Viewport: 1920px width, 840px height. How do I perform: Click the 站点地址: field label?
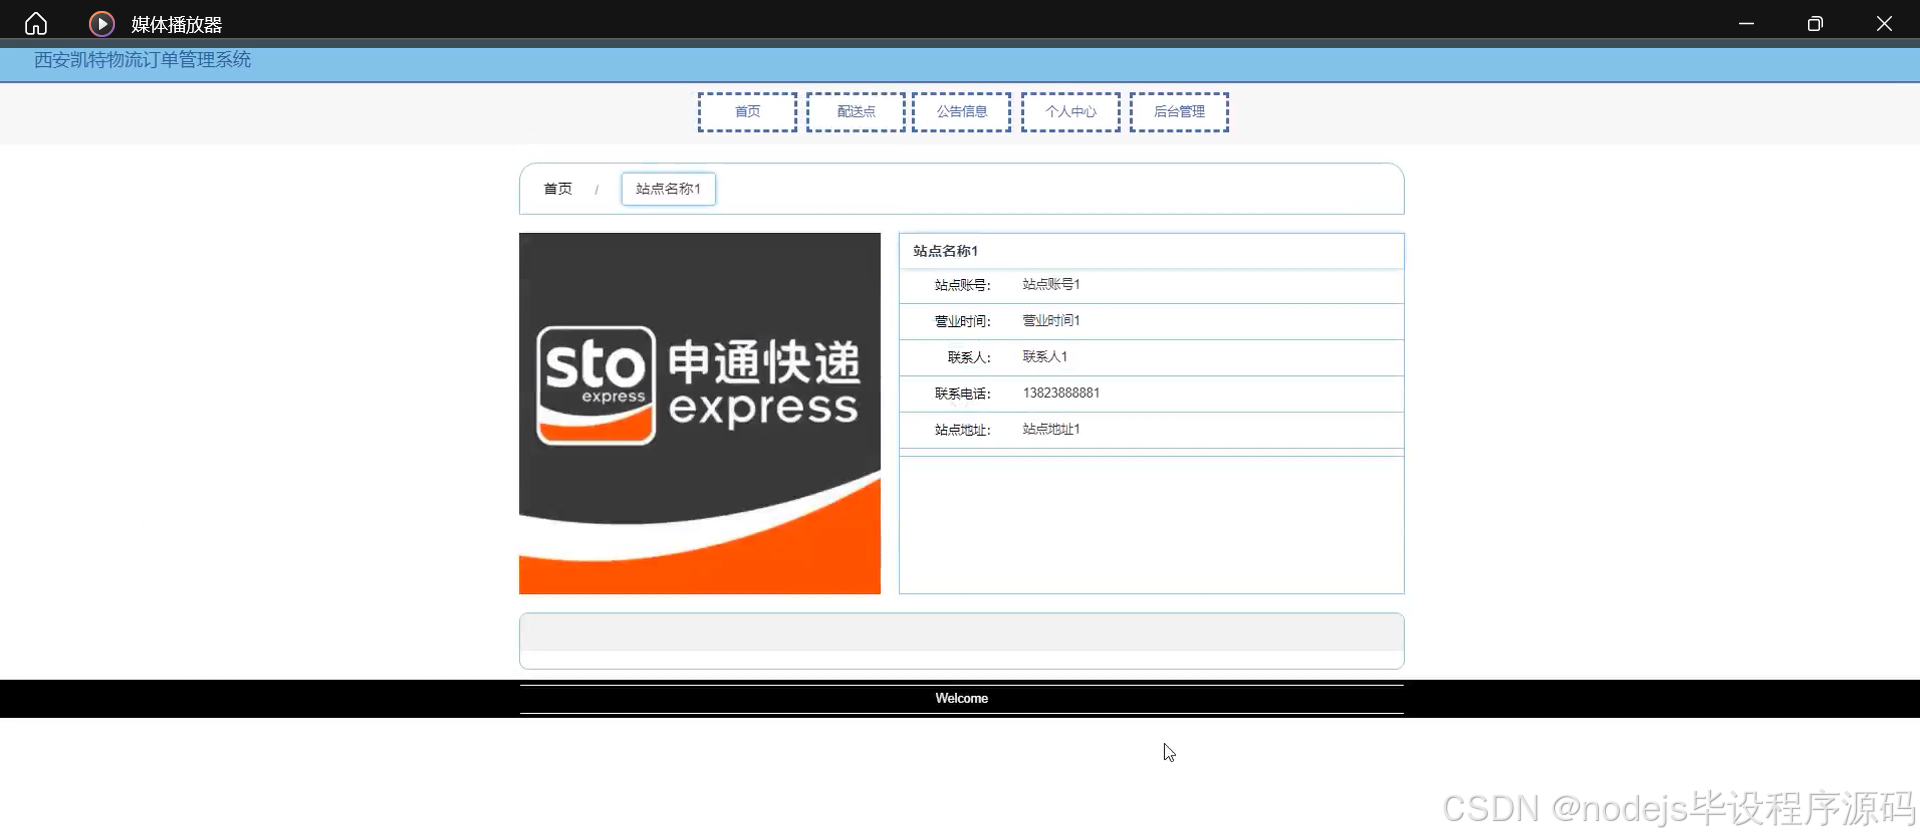click(963, 430)
